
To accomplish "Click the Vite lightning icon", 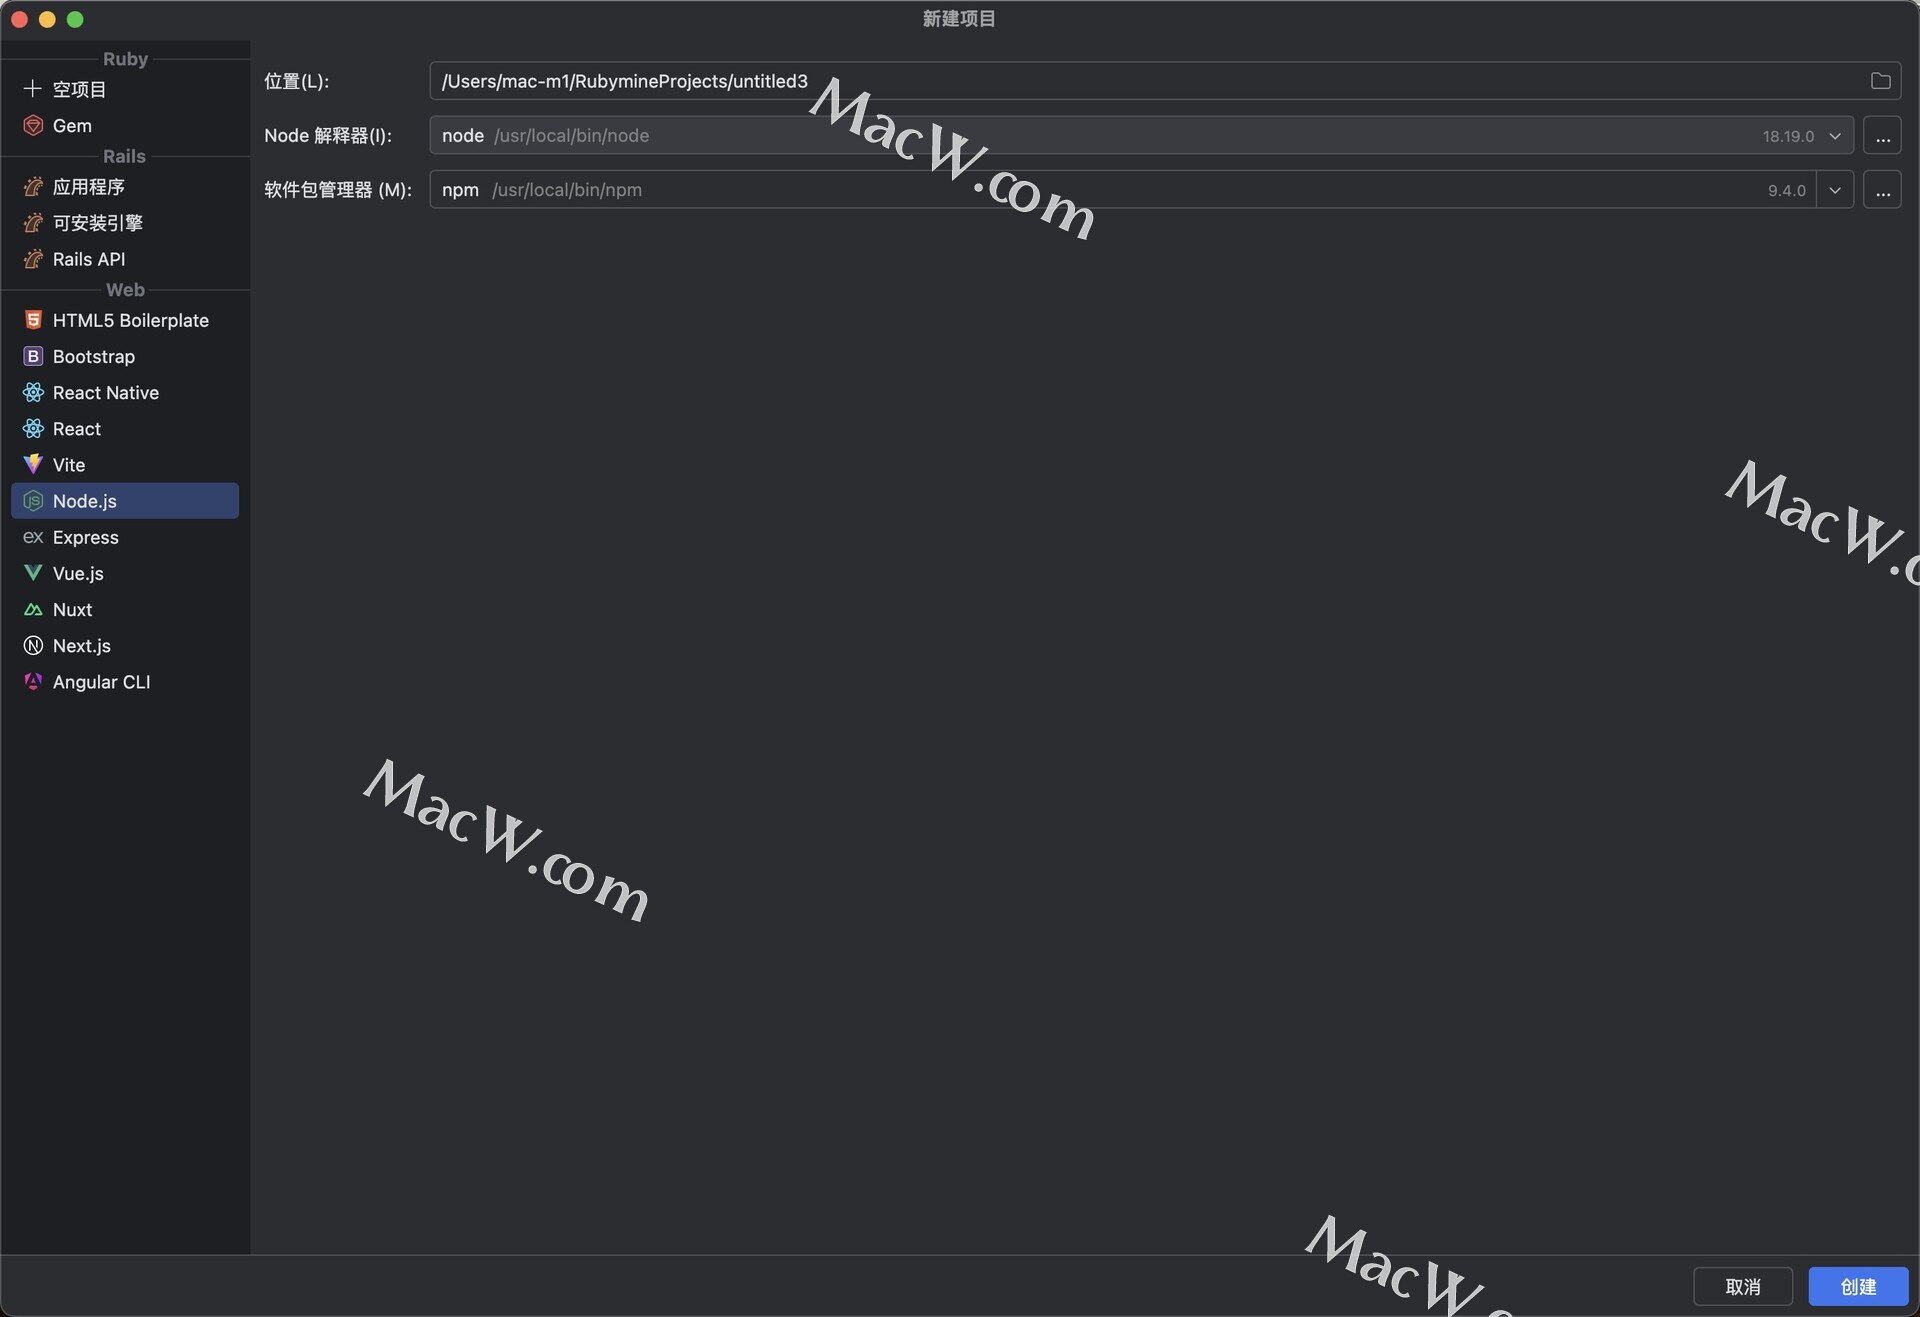I will (x=33, y=464).
